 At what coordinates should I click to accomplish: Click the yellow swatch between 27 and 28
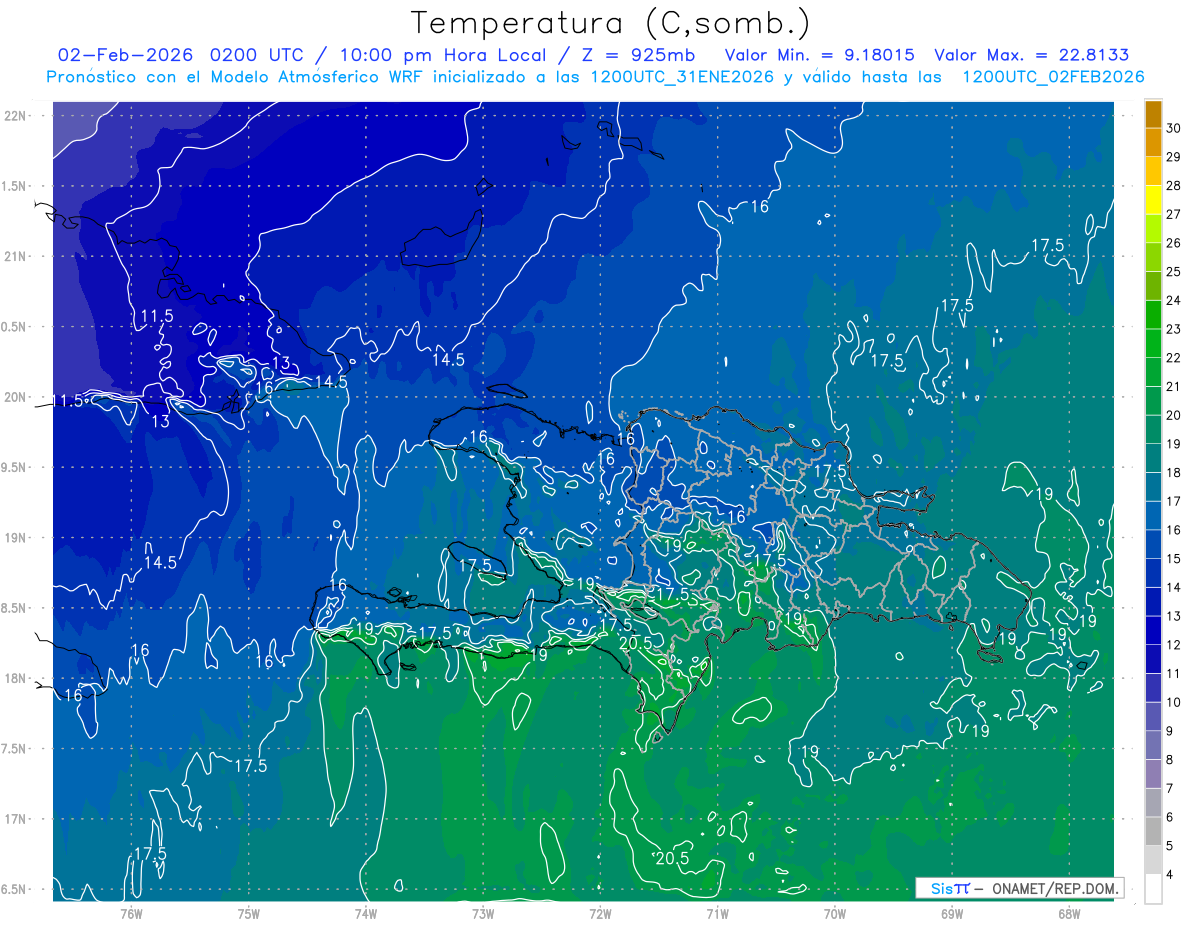[x=1153, y=200]
